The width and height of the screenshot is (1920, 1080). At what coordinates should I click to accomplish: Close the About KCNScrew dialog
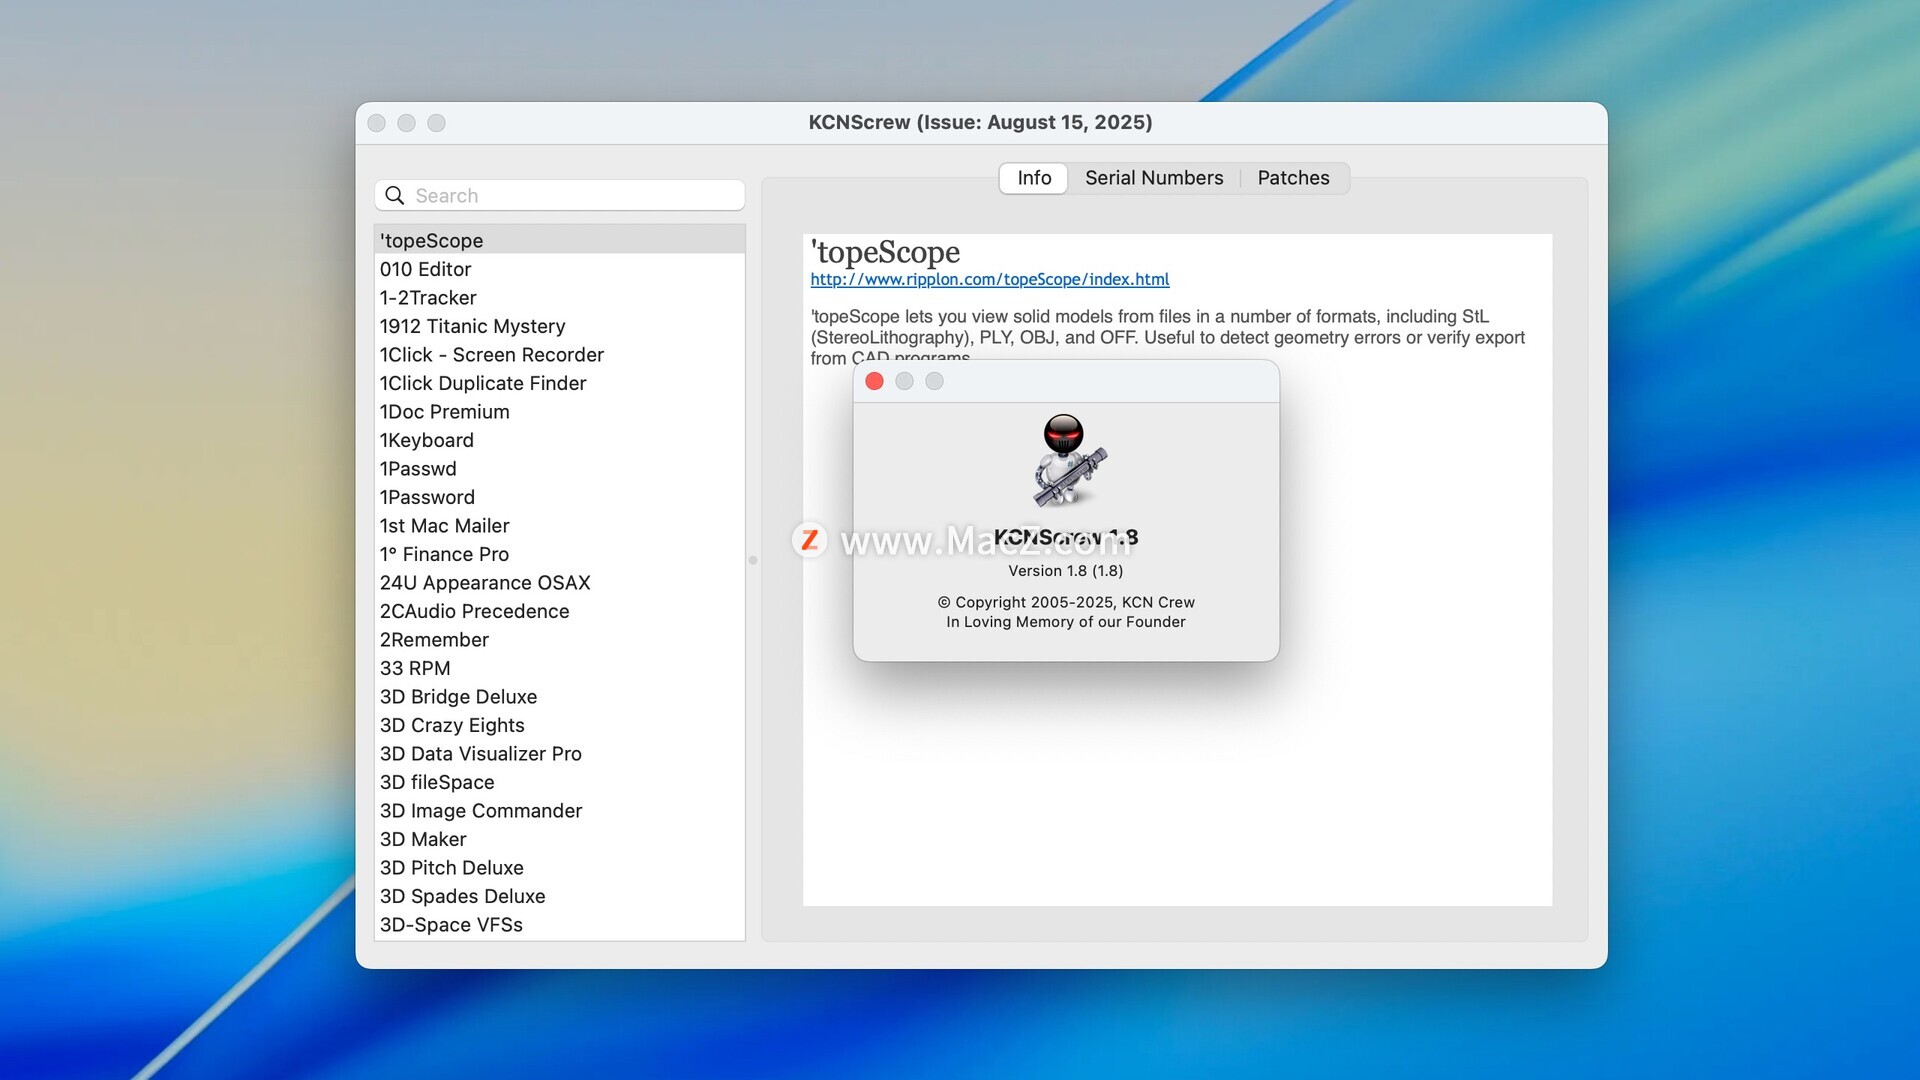[x=874, y=381]
